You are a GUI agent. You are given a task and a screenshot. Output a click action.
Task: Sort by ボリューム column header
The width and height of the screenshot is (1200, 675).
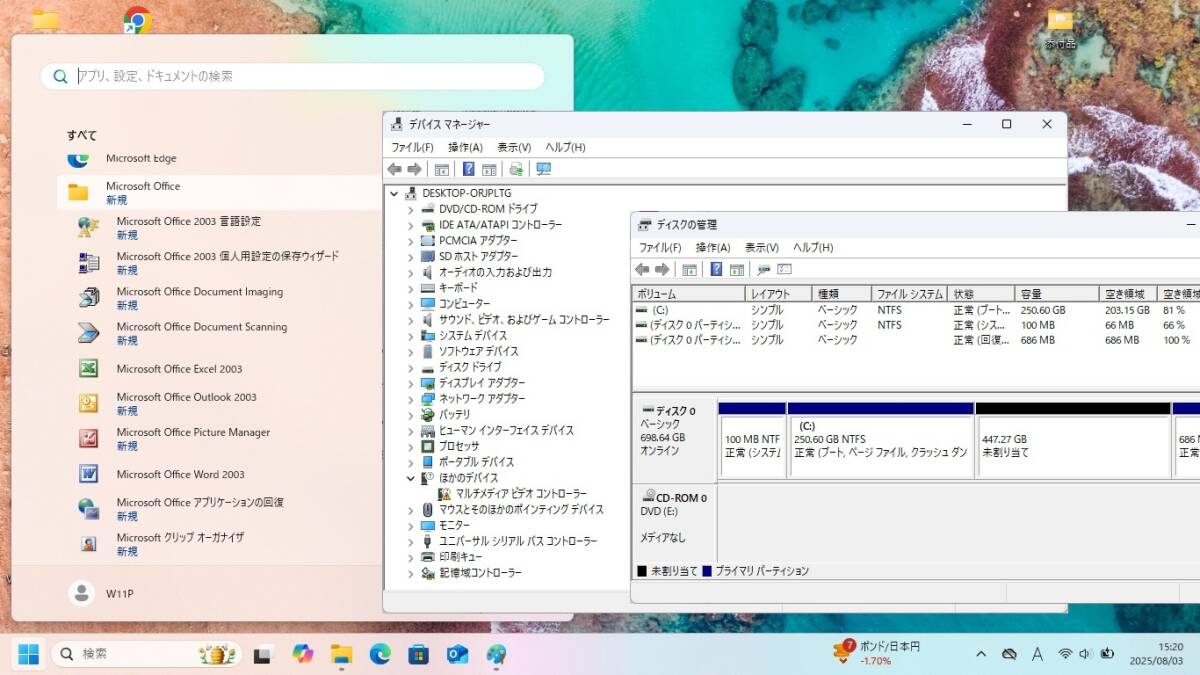click(689, 294)
